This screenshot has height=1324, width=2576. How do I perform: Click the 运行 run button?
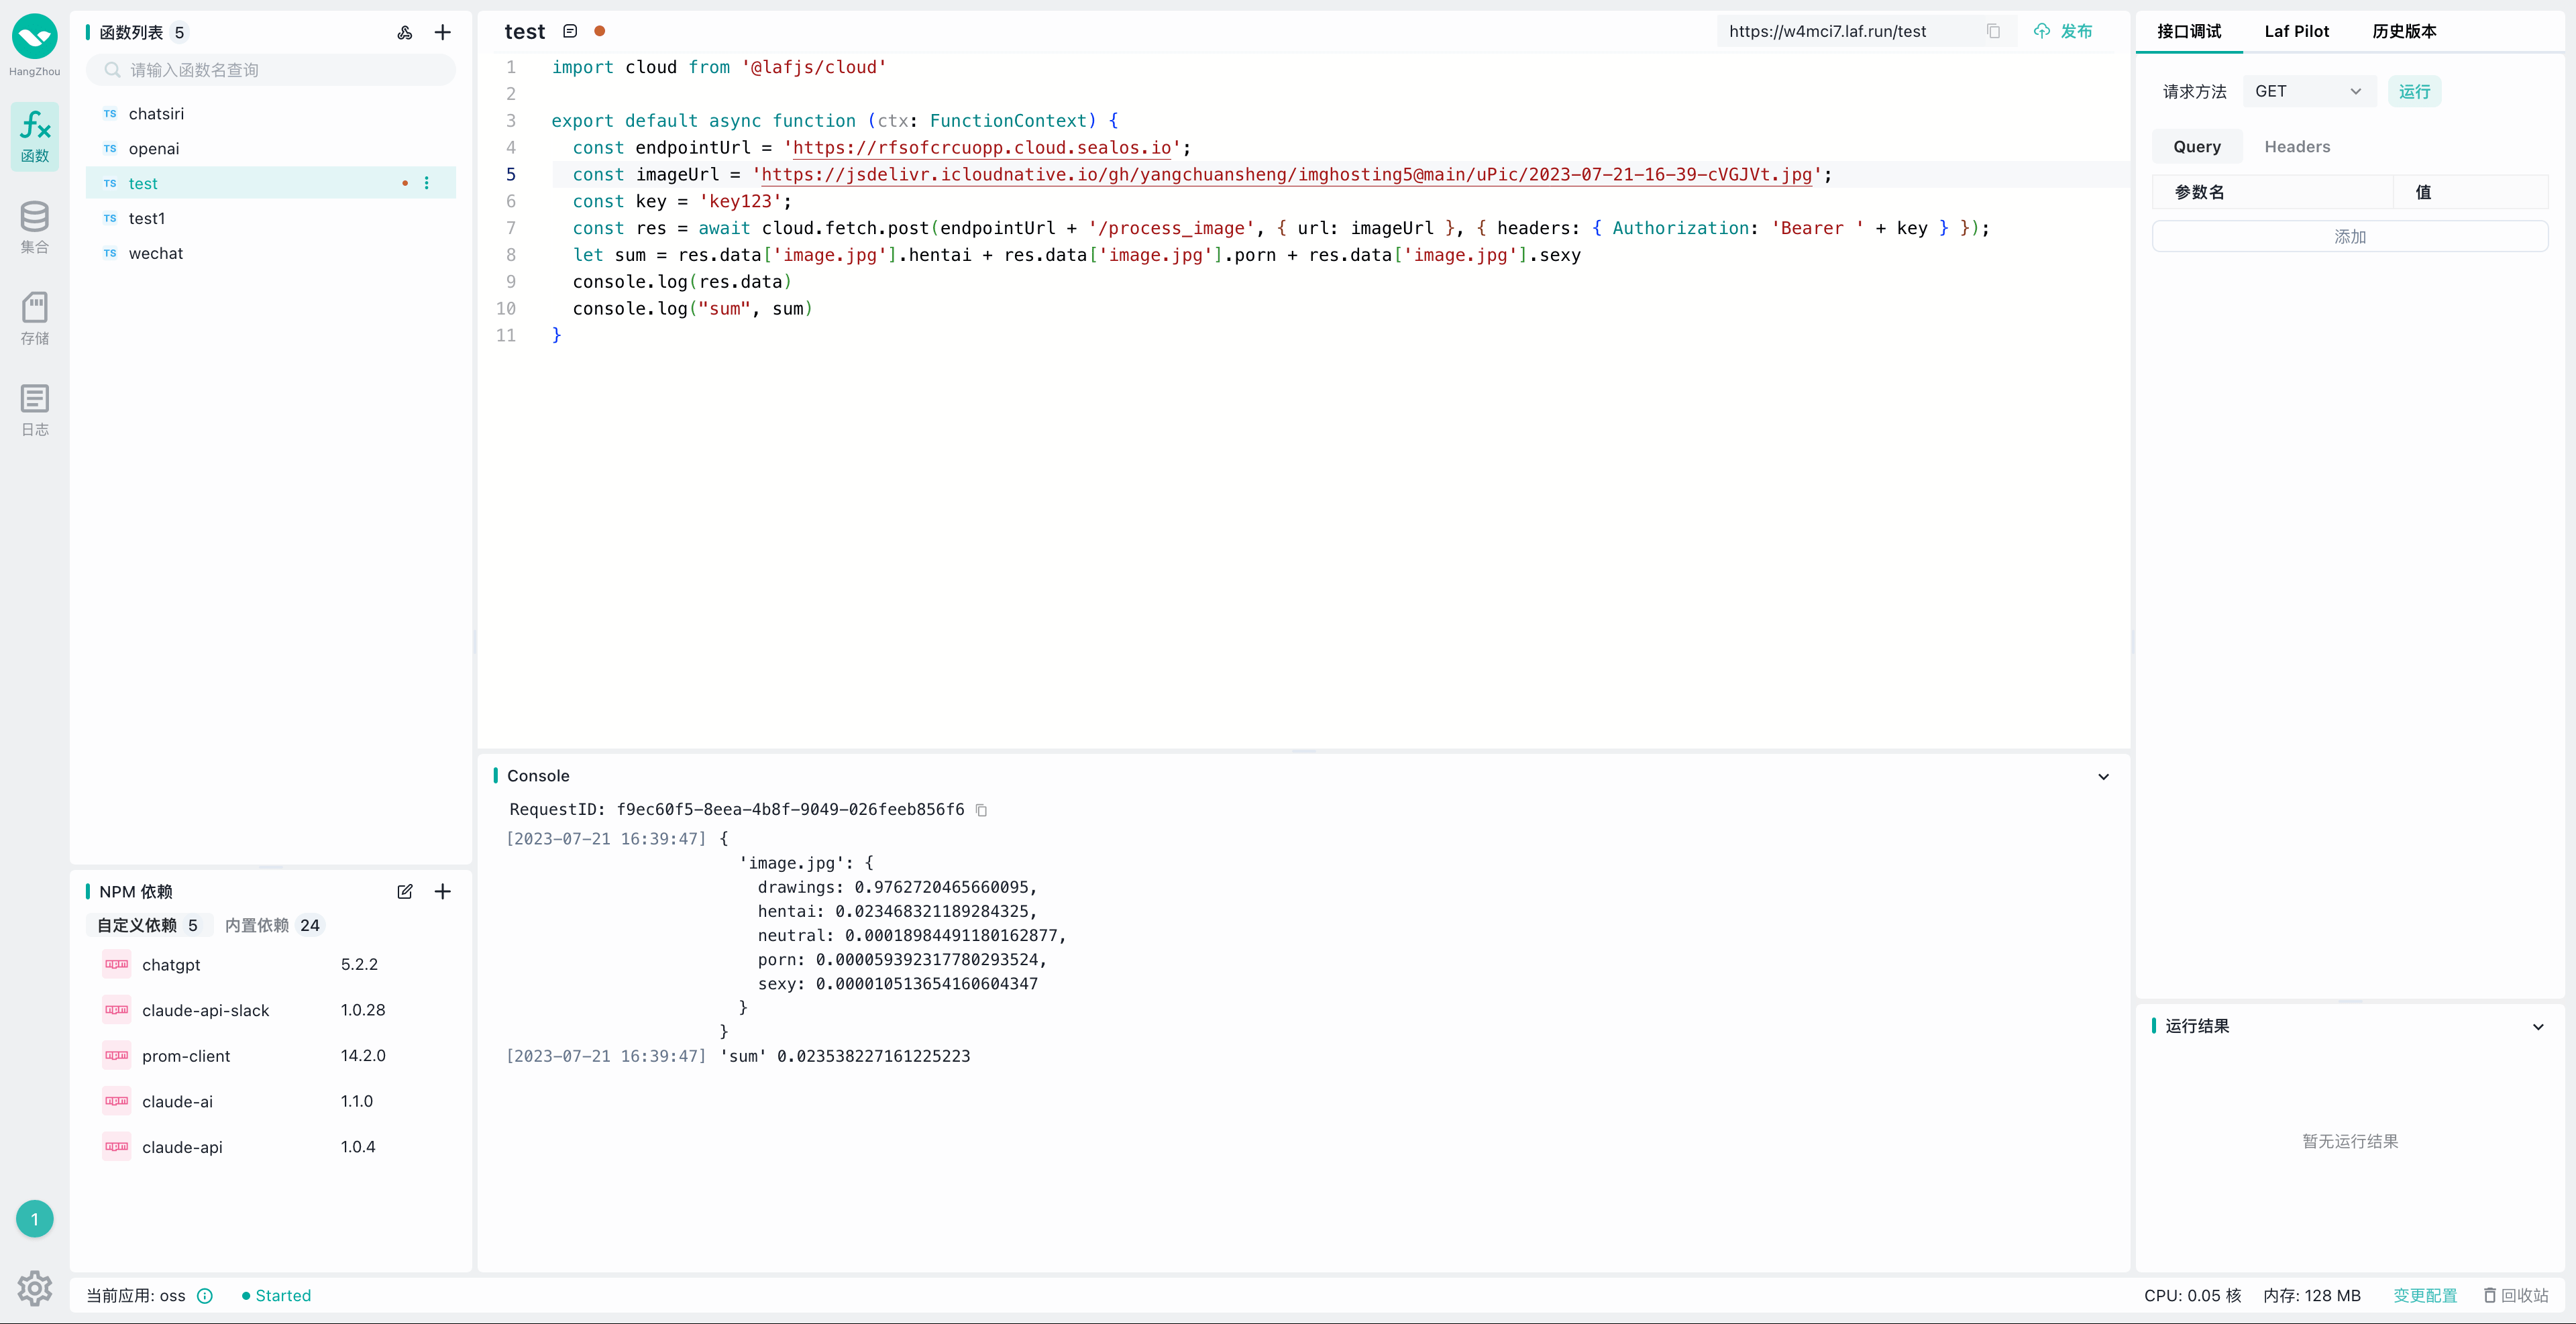tap(2414, 91)
